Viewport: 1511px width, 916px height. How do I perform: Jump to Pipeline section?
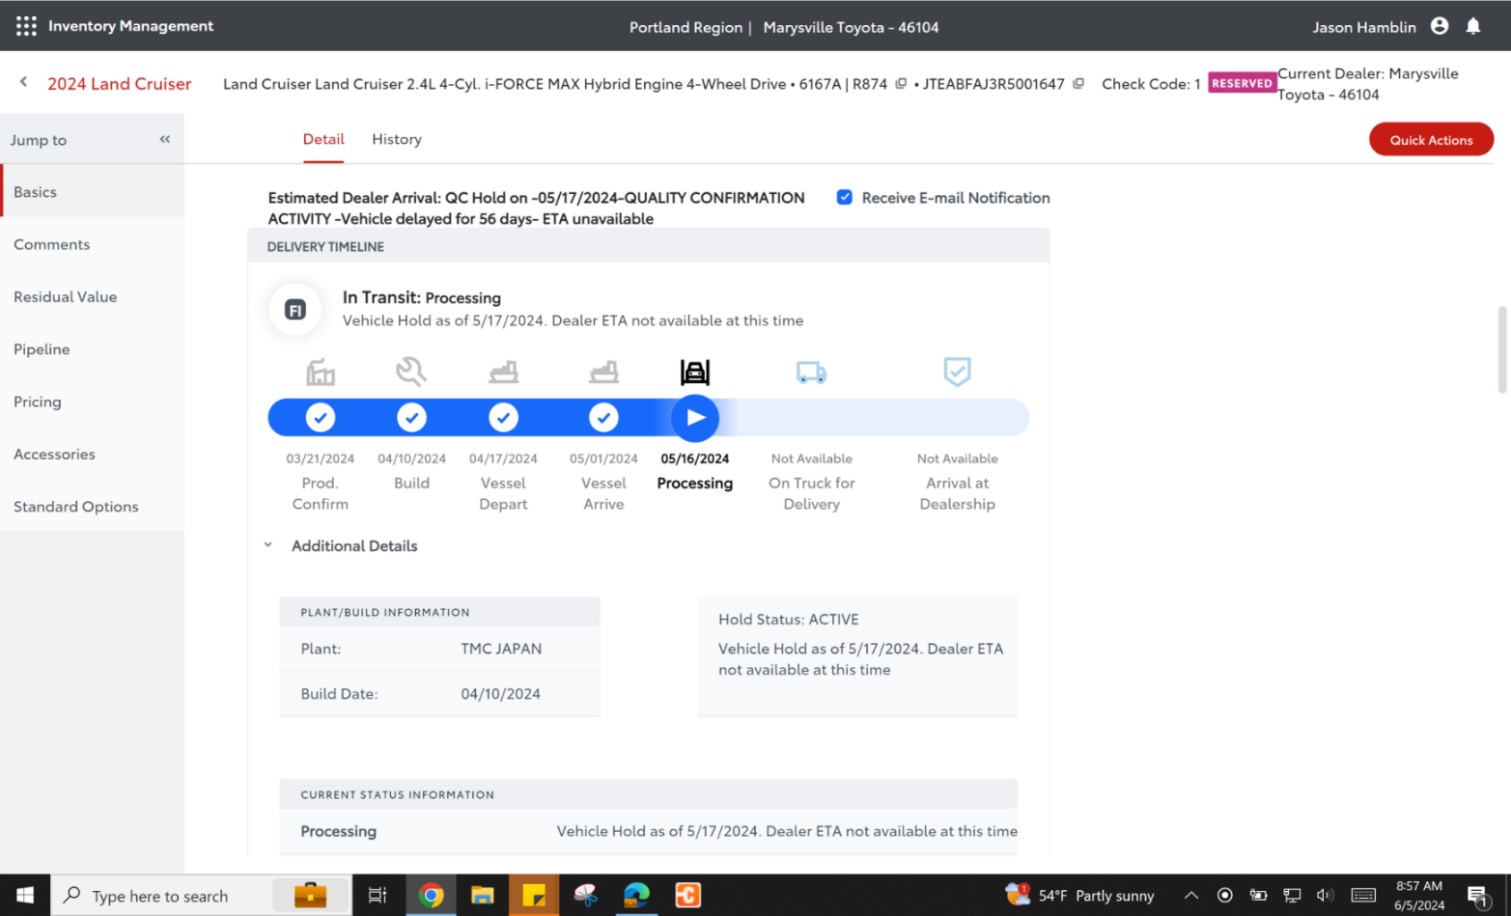point(92,349)
